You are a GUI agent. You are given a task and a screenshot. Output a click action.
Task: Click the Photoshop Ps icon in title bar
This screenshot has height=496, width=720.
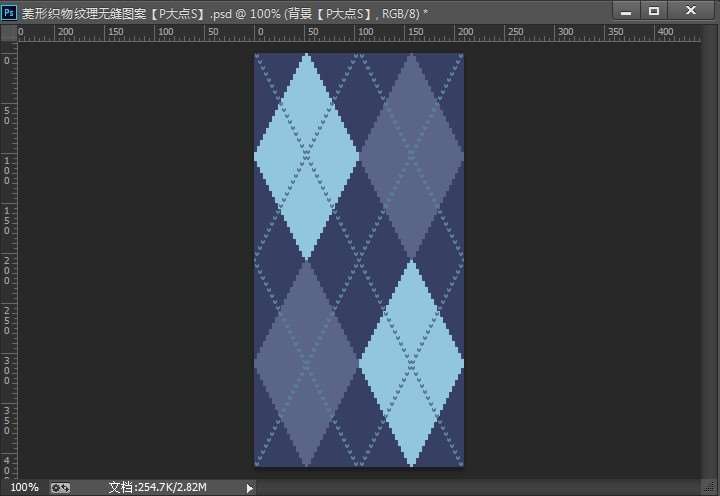point(9,12)
